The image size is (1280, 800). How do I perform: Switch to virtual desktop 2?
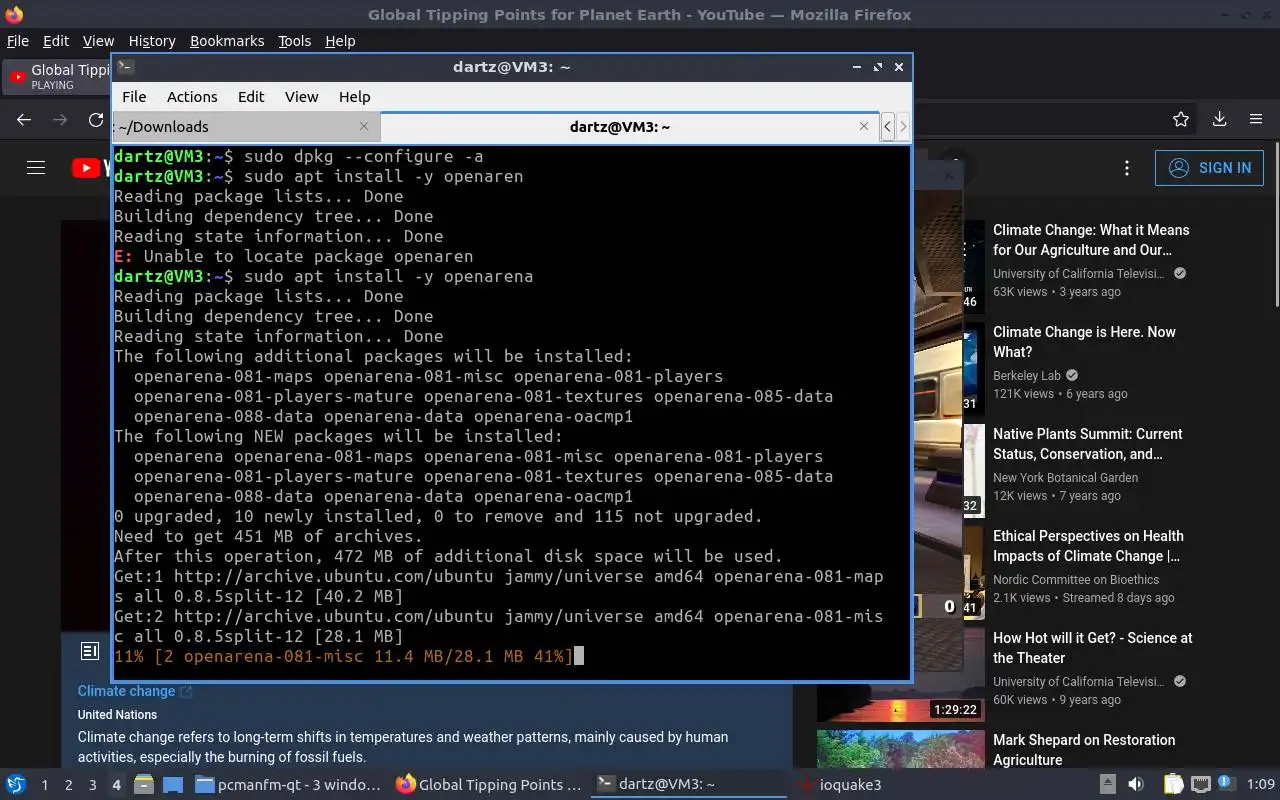pos(69,785)
